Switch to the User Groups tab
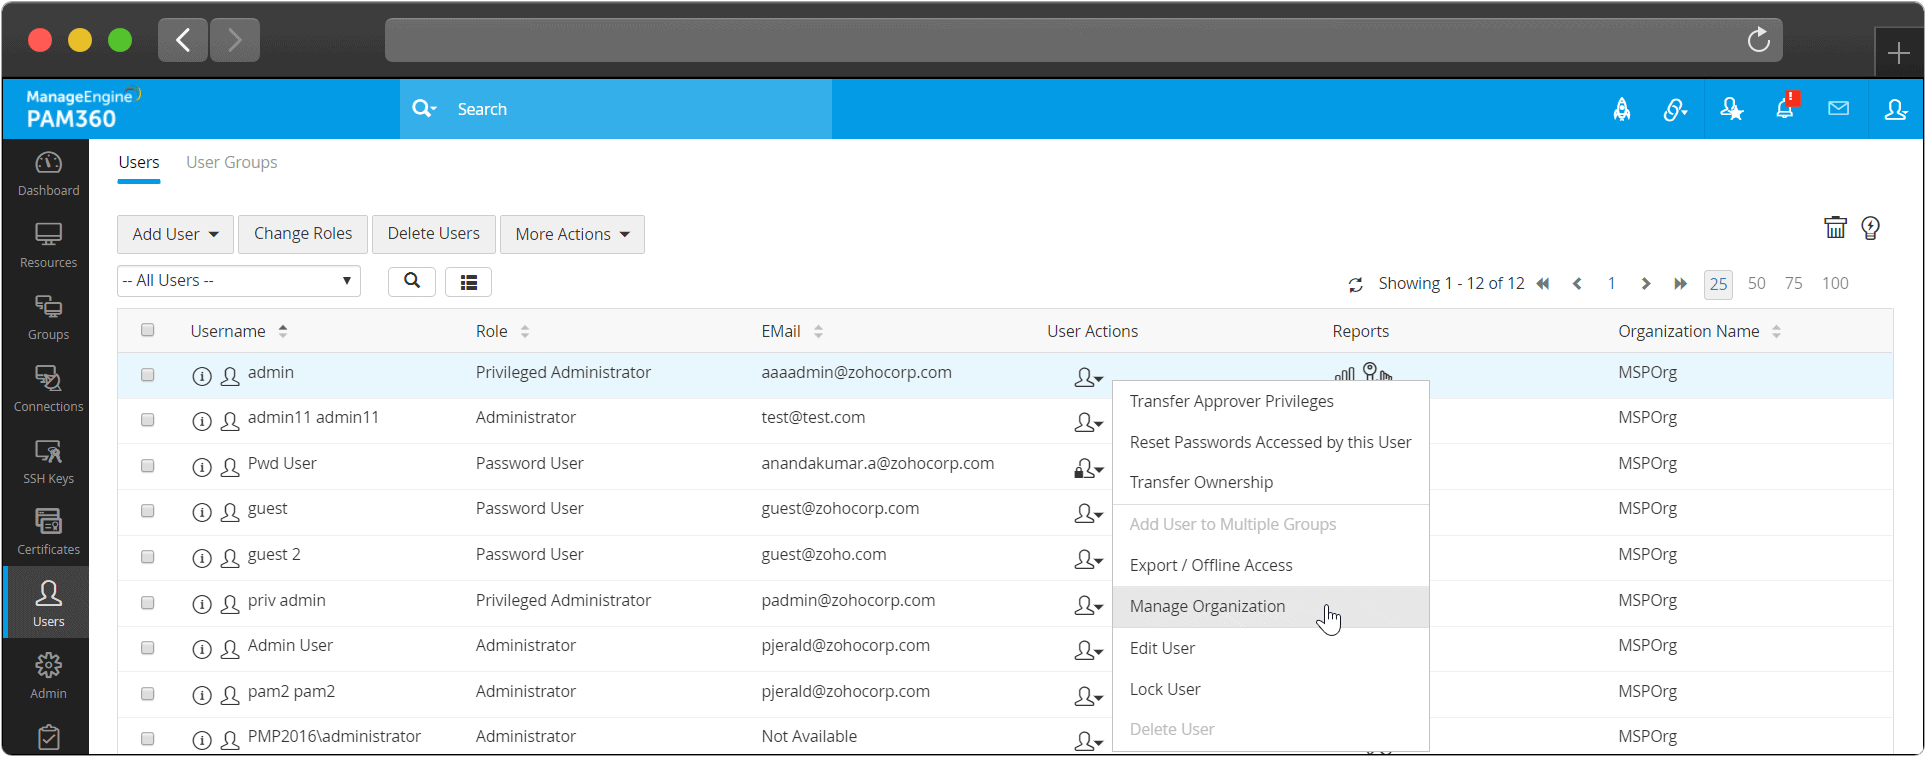 pos(231,162)
